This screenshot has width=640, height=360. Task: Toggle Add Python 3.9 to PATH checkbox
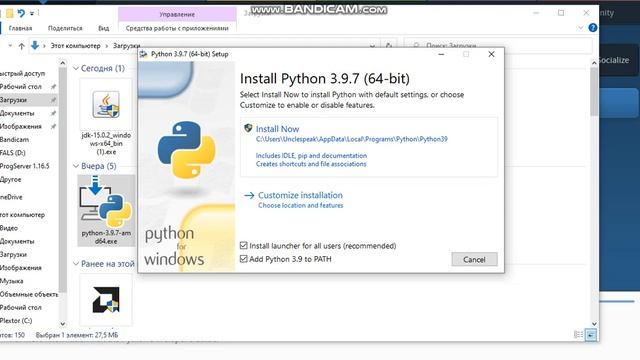pos(244,259)
